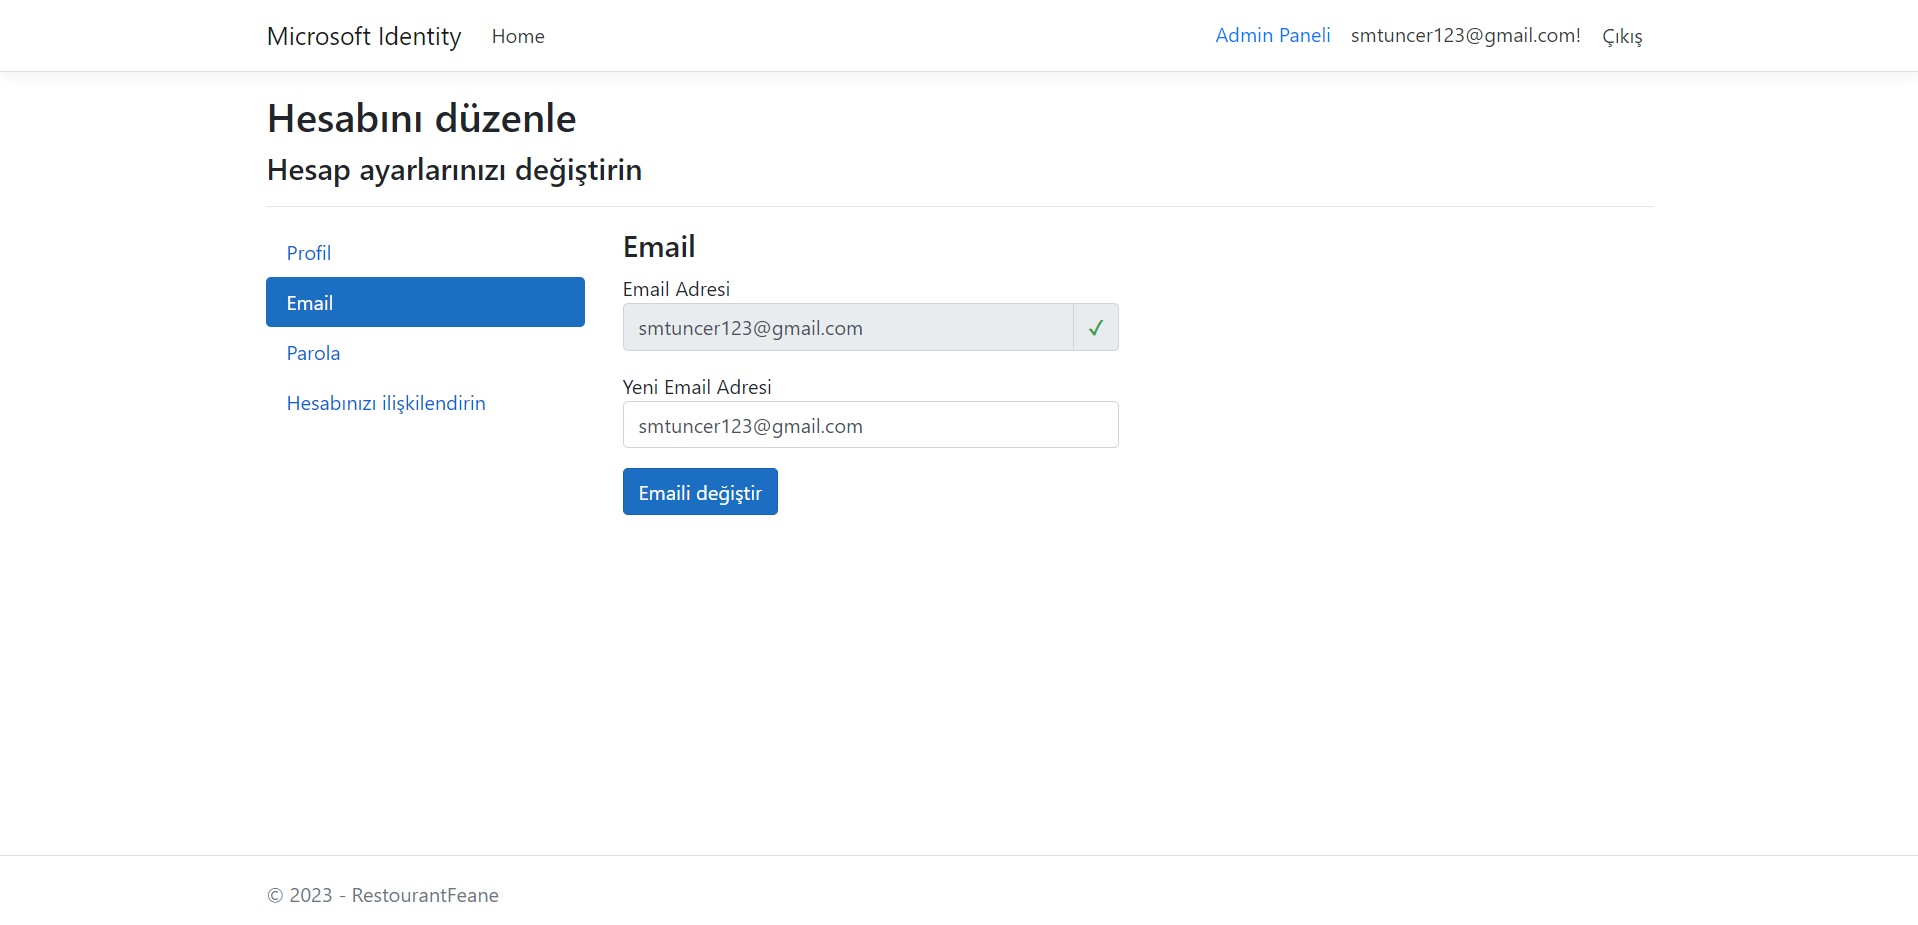Log out via the Çıkış link
Viewport: 1918px width, 925px height.
1621,36
